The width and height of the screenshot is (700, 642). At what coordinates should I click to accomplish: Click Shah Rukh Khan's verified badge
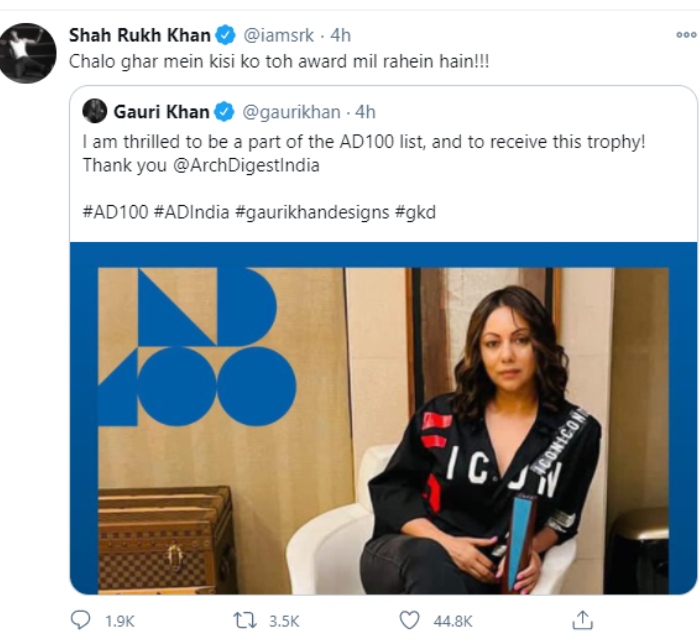225,35
